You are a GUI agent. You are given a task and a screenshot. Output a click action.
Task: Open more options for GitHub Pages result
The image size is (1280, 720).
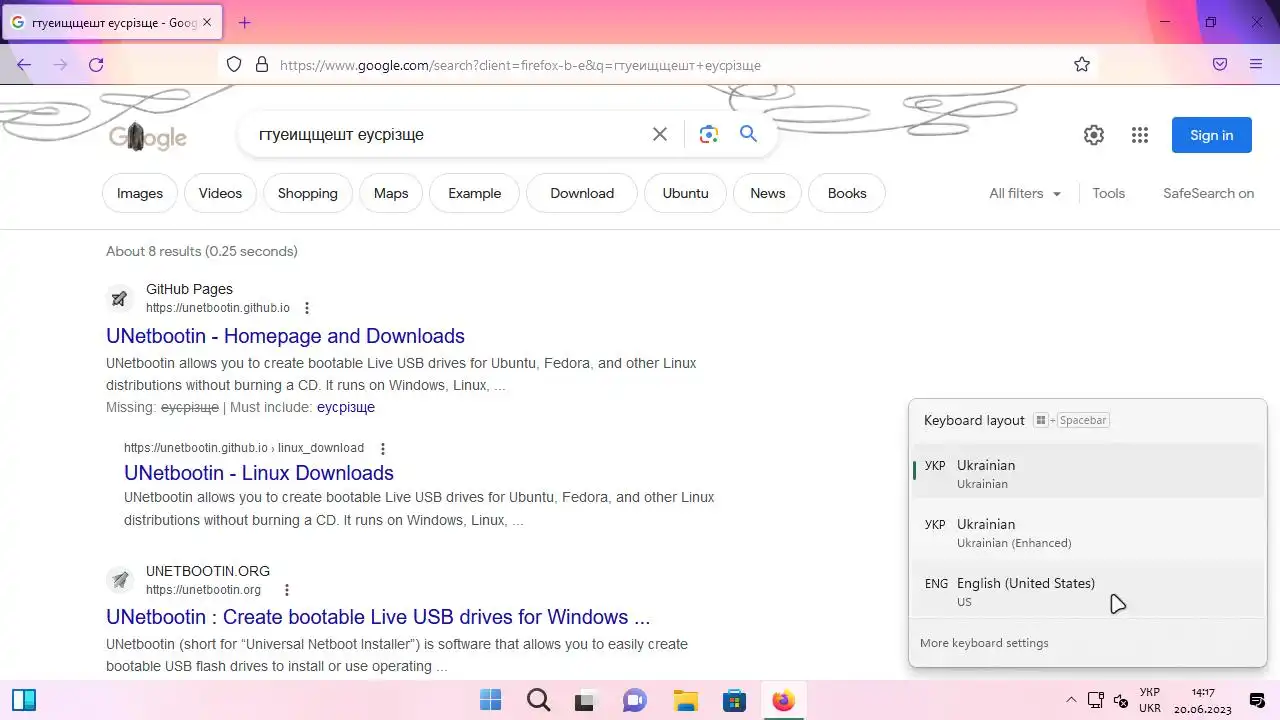(307, 308)
